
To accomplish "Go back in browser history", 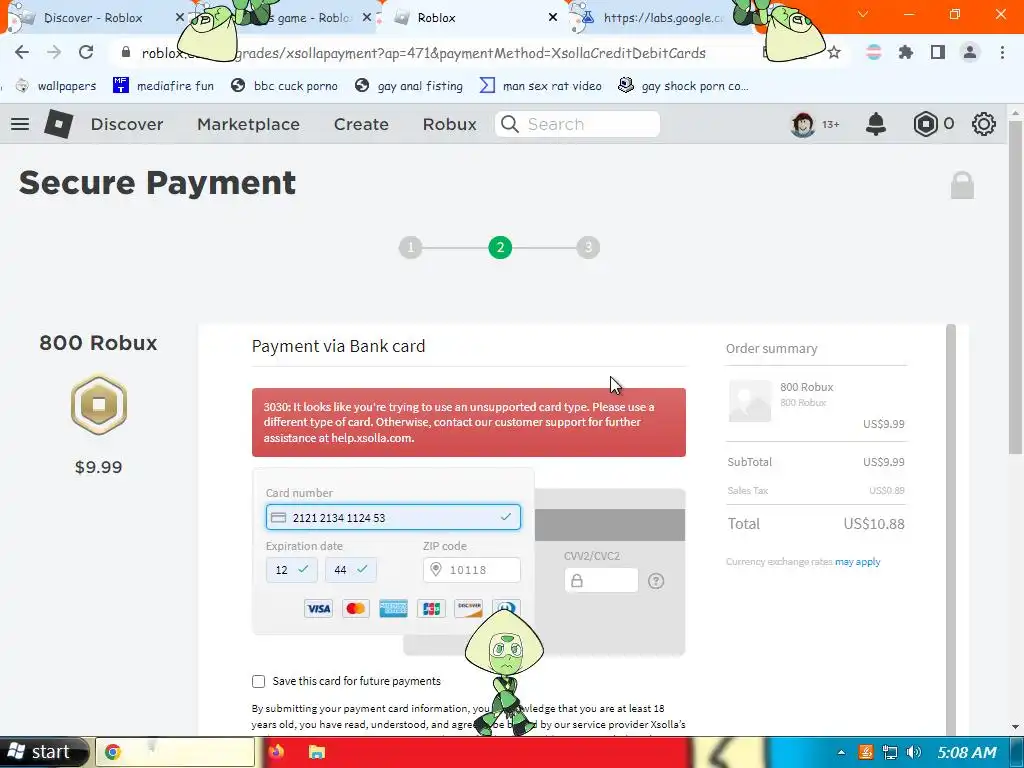I will [x=22, y=52].
